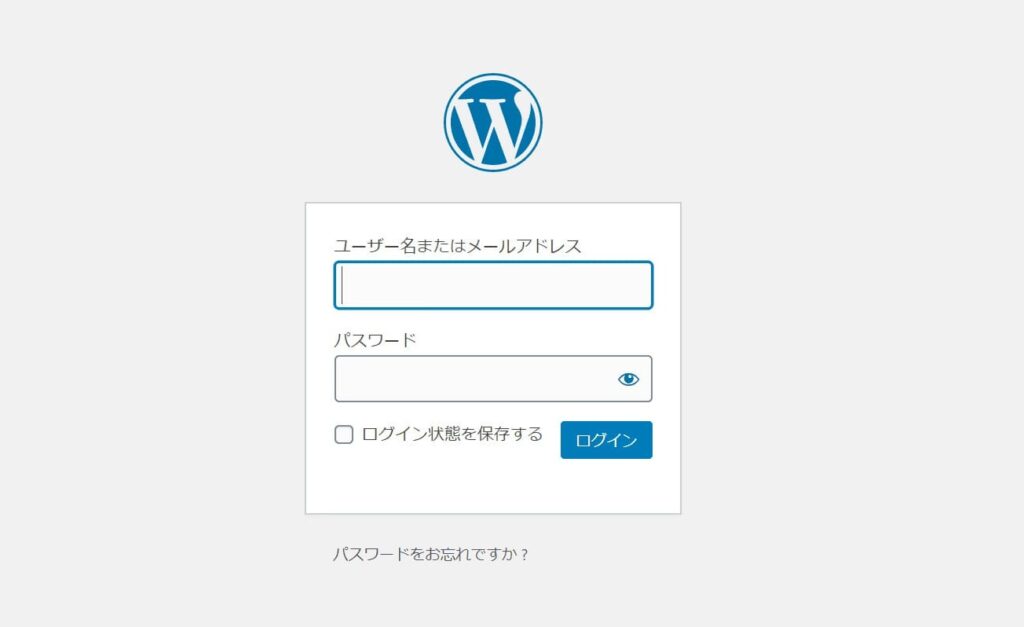Check the ログイン状態を保存する checkbox

[x=344, y=435]
